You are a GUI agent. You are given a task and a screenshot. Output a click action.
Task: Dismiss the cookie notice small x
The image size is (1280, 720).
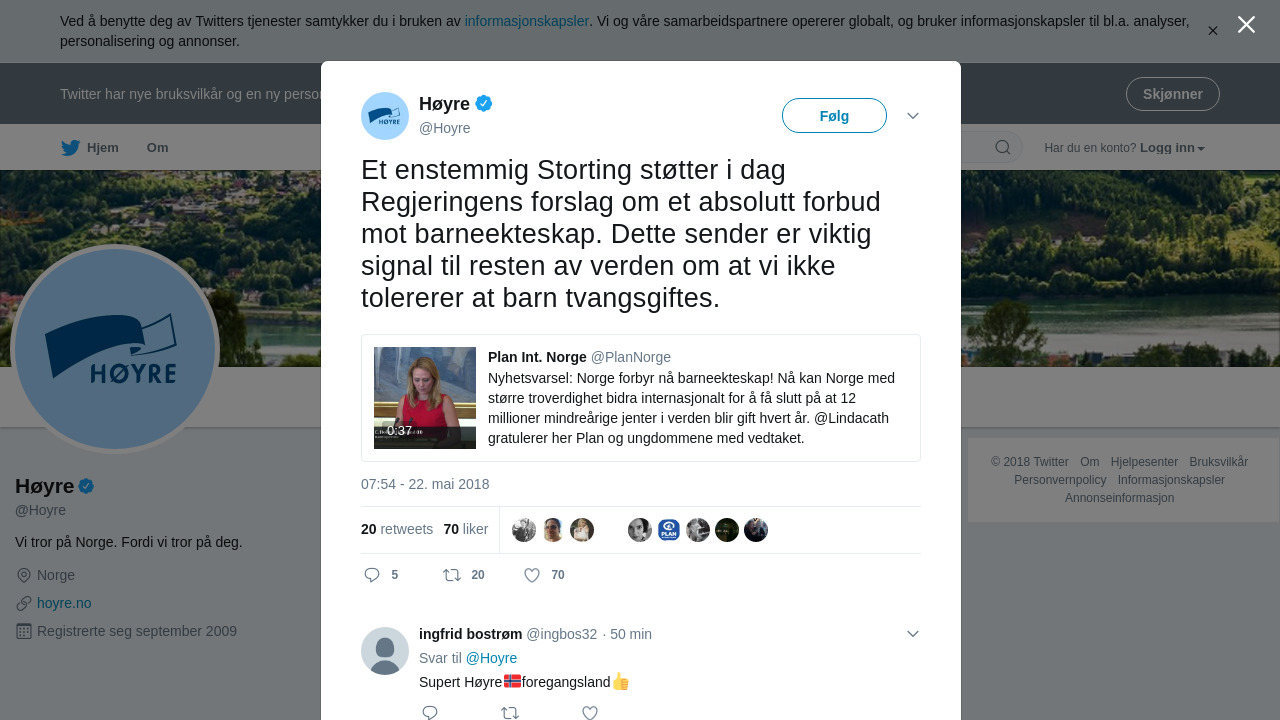1212,31
